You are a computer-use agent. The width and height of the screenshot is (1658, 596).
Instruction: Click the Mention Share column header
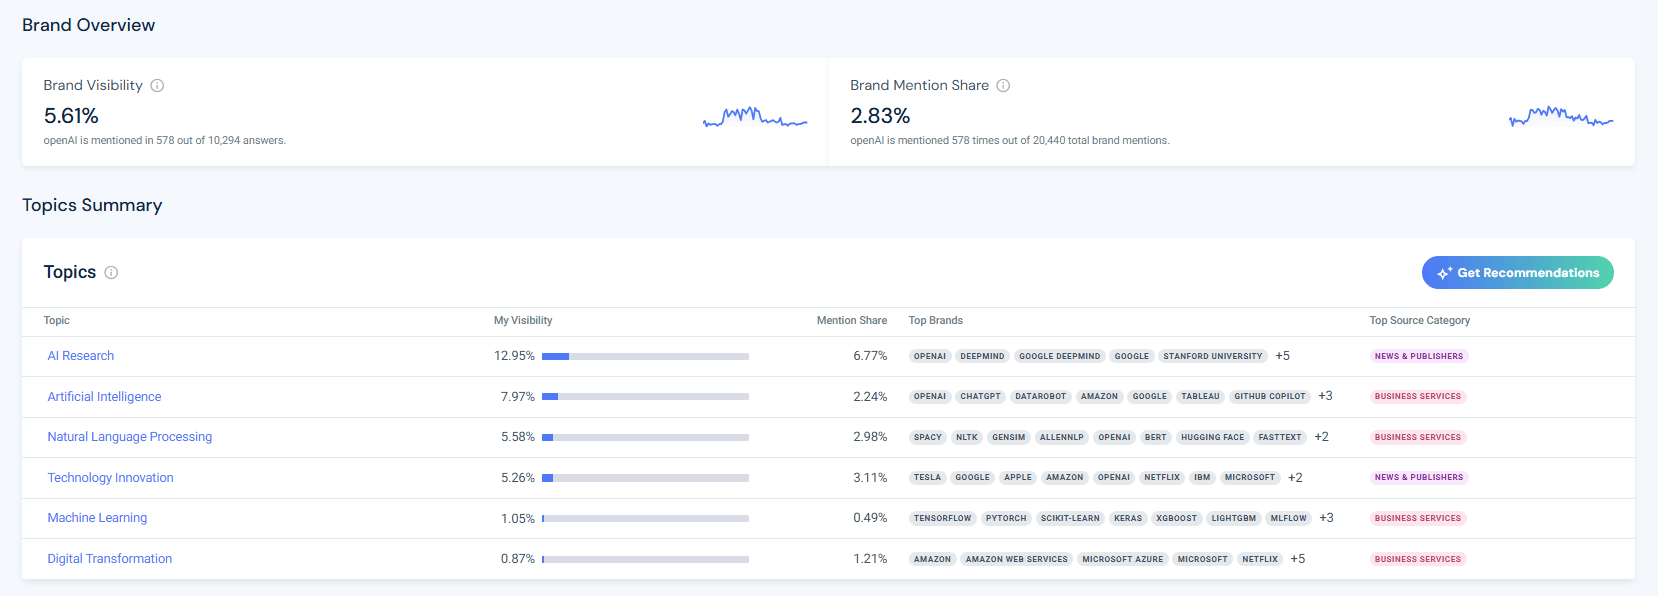tap(851, 321)
